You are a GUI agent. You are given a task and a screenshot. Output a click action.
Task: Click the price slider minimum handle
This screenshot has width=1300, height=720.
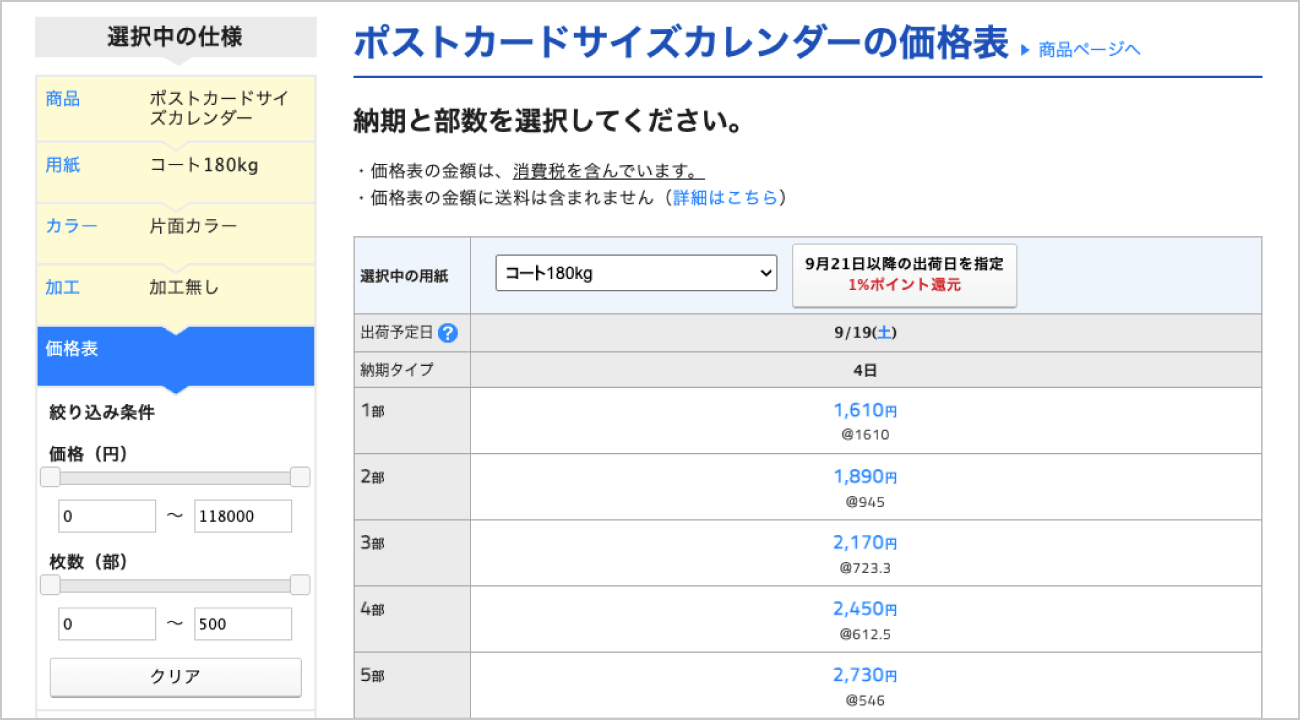(x=50, y=477)
